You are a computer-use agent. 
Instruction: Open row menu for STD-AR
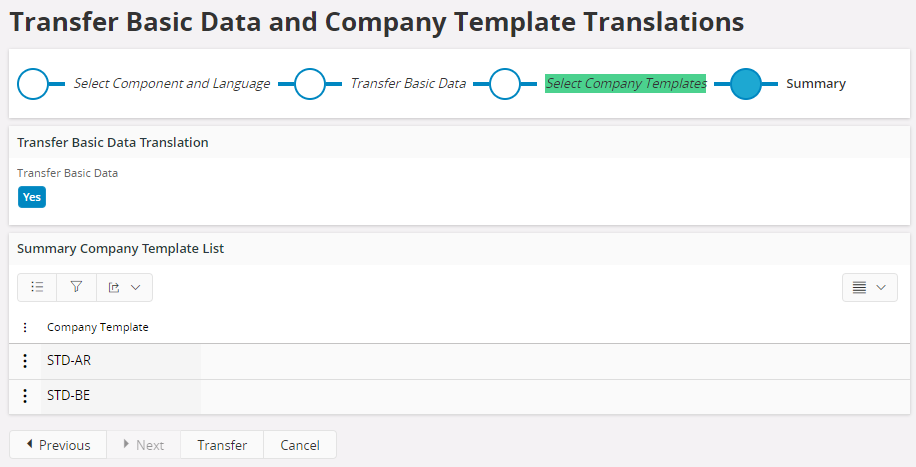pos(25,361)
